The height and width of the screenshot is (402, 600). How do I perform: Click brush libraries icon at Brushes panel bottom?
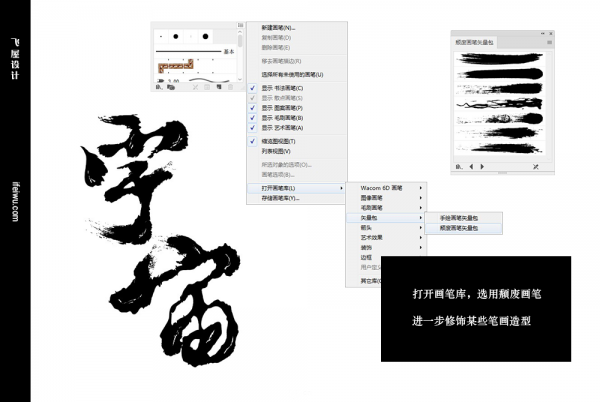[157, 88]
